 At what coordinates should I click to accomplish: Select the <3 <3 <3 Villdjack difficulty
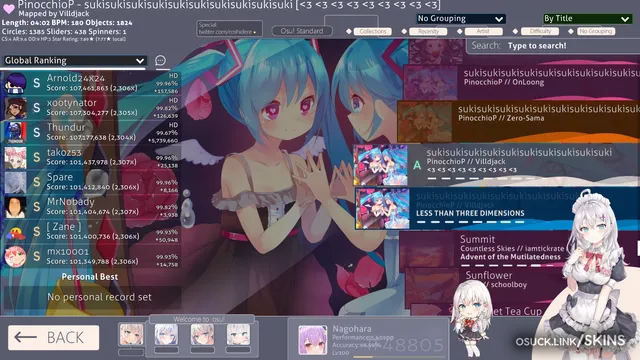497,165
